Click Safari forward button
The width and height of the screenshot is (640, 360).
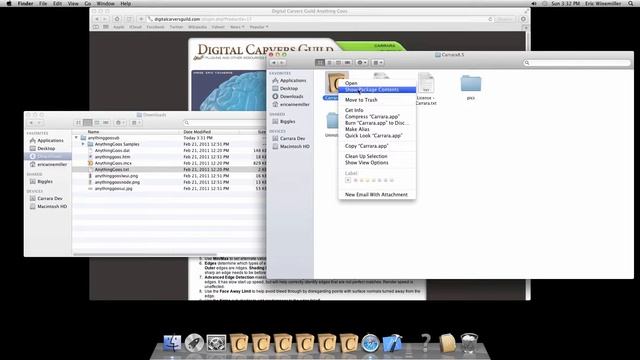(105, 19)
